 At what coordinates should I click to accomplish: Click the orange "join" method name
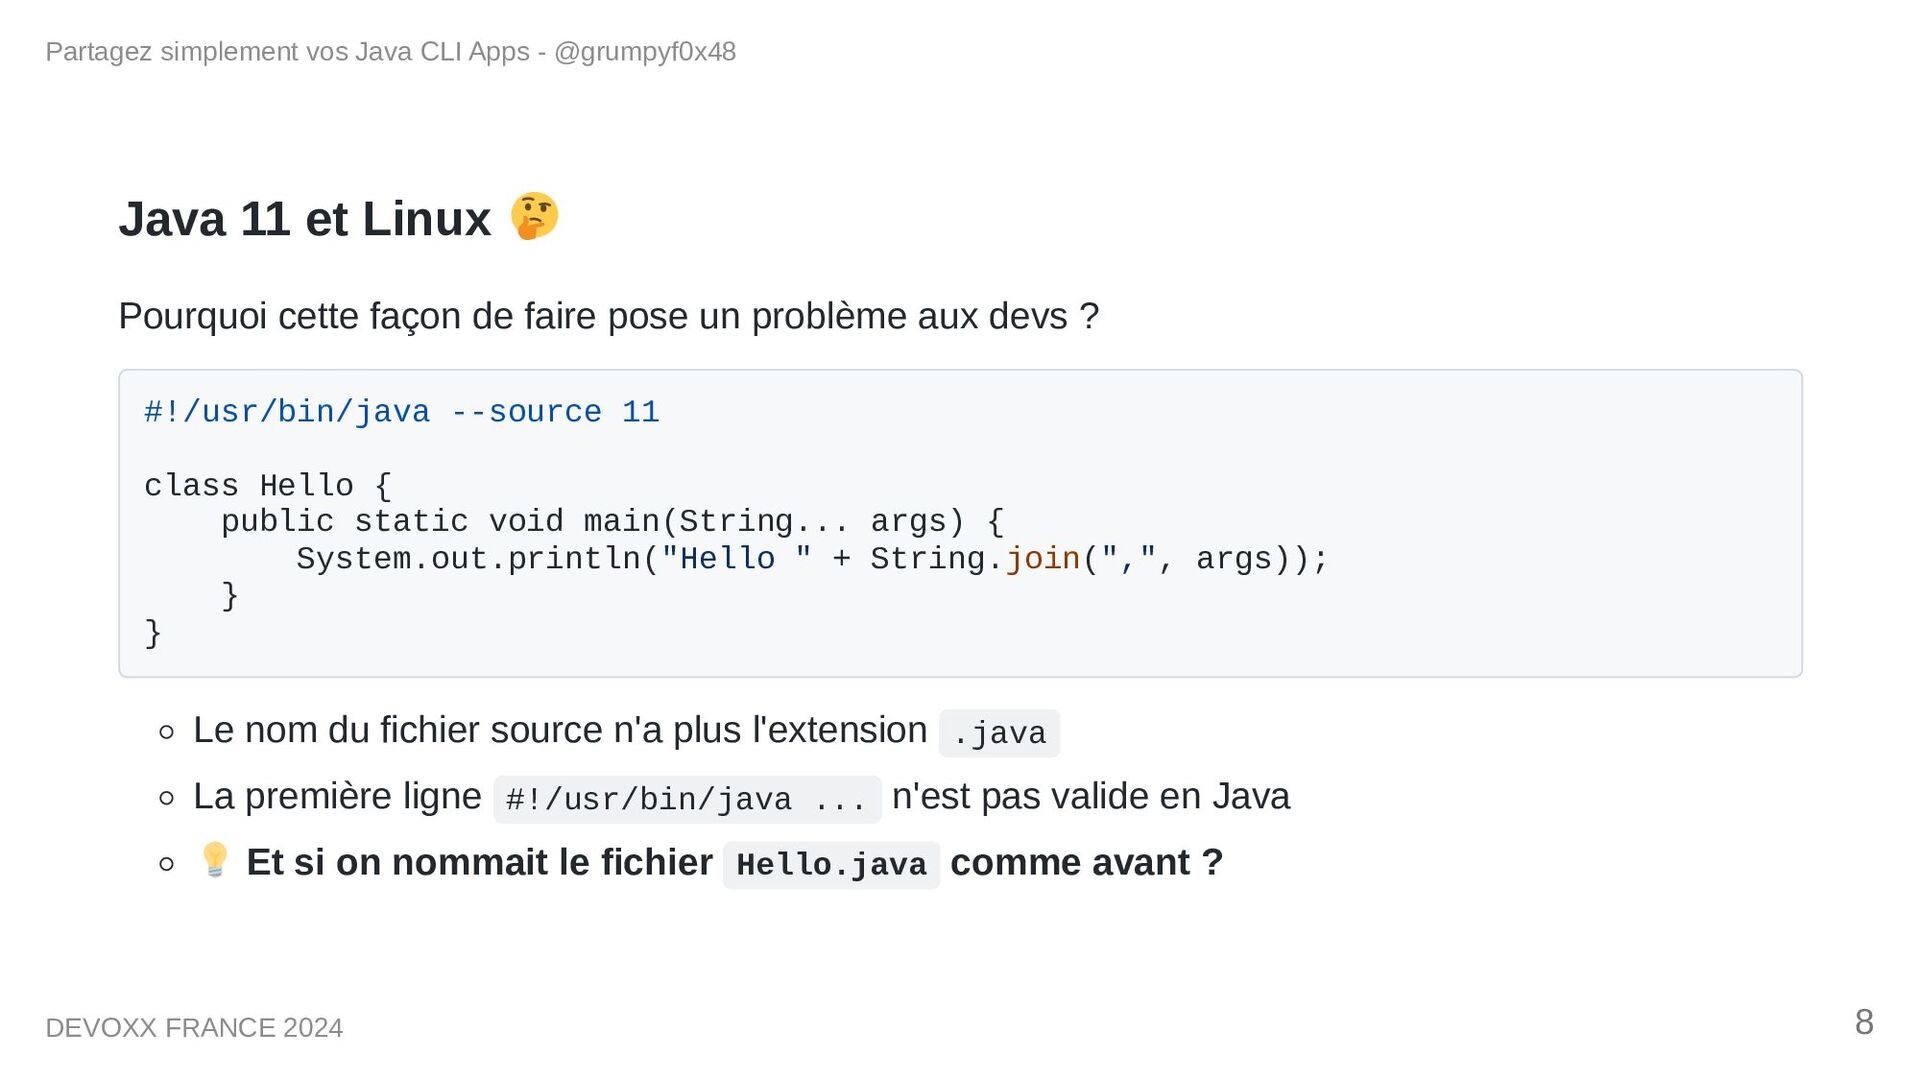tap(1043, 559)
